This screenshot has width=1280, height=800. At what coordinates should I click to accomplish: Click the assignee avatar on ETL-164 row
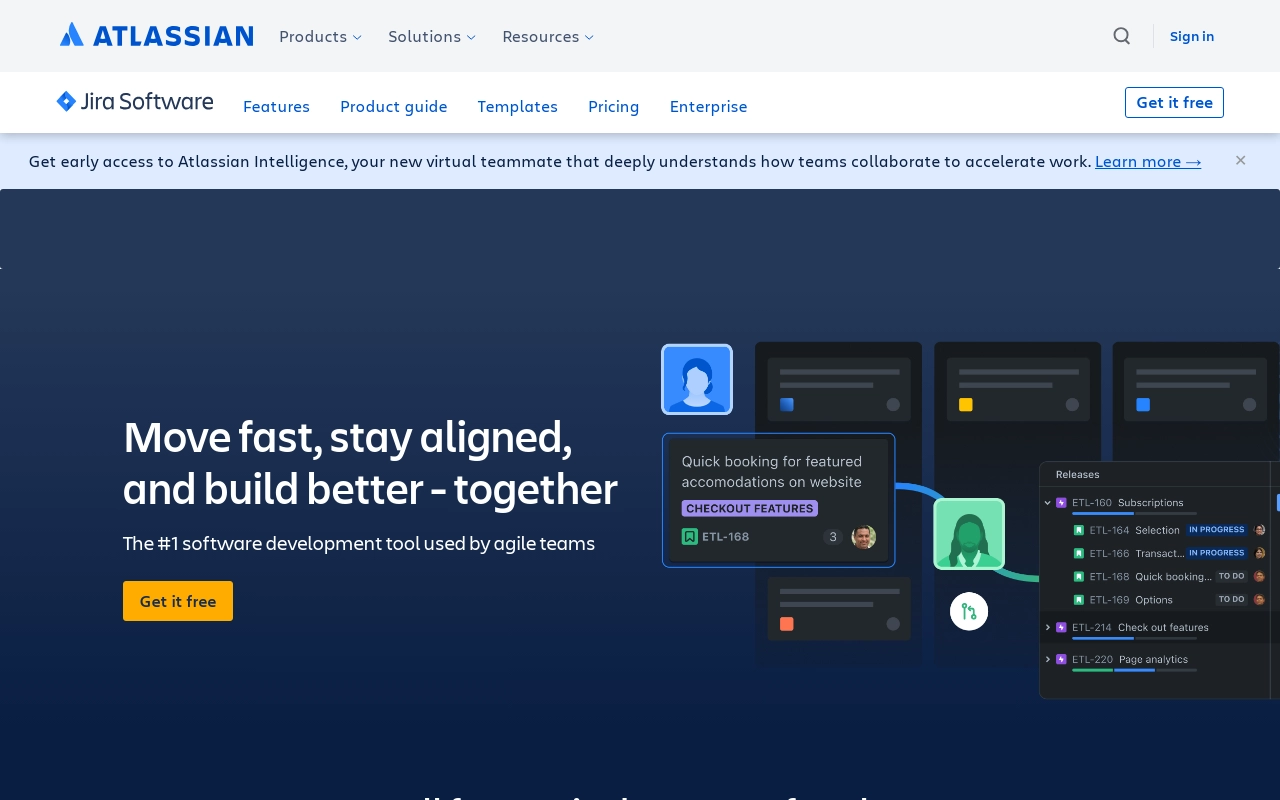pos(1260,530)
